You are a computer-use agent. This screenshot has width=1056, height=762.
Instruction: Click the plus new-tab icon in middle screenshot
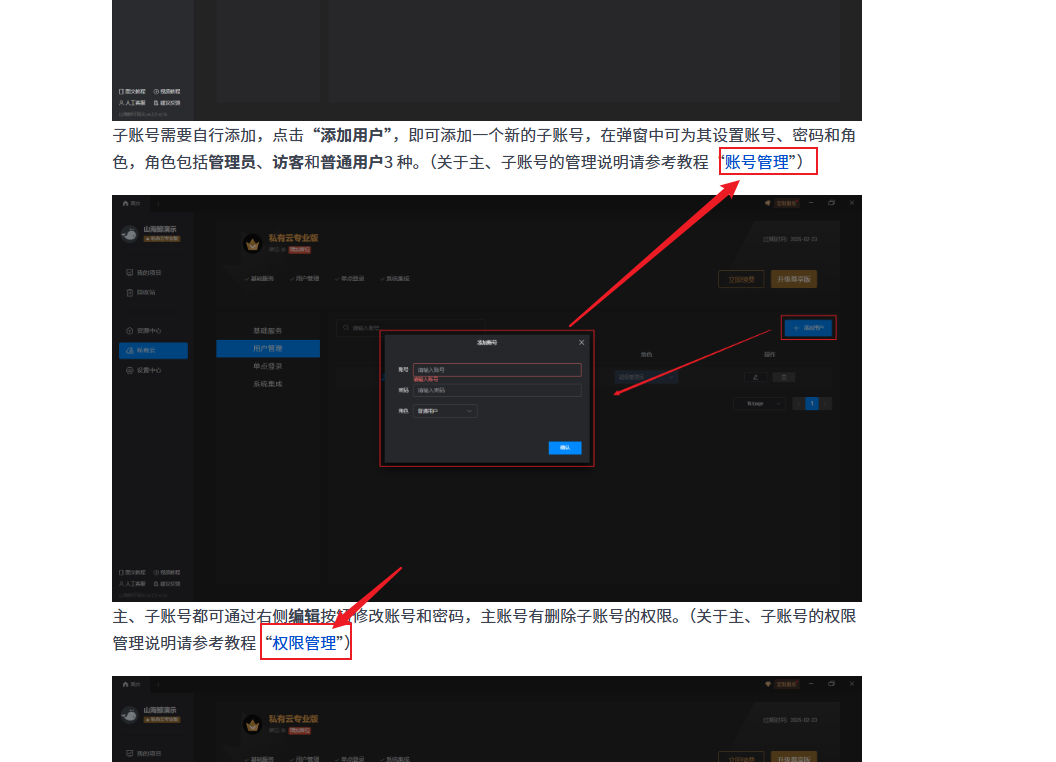point(158,203)
